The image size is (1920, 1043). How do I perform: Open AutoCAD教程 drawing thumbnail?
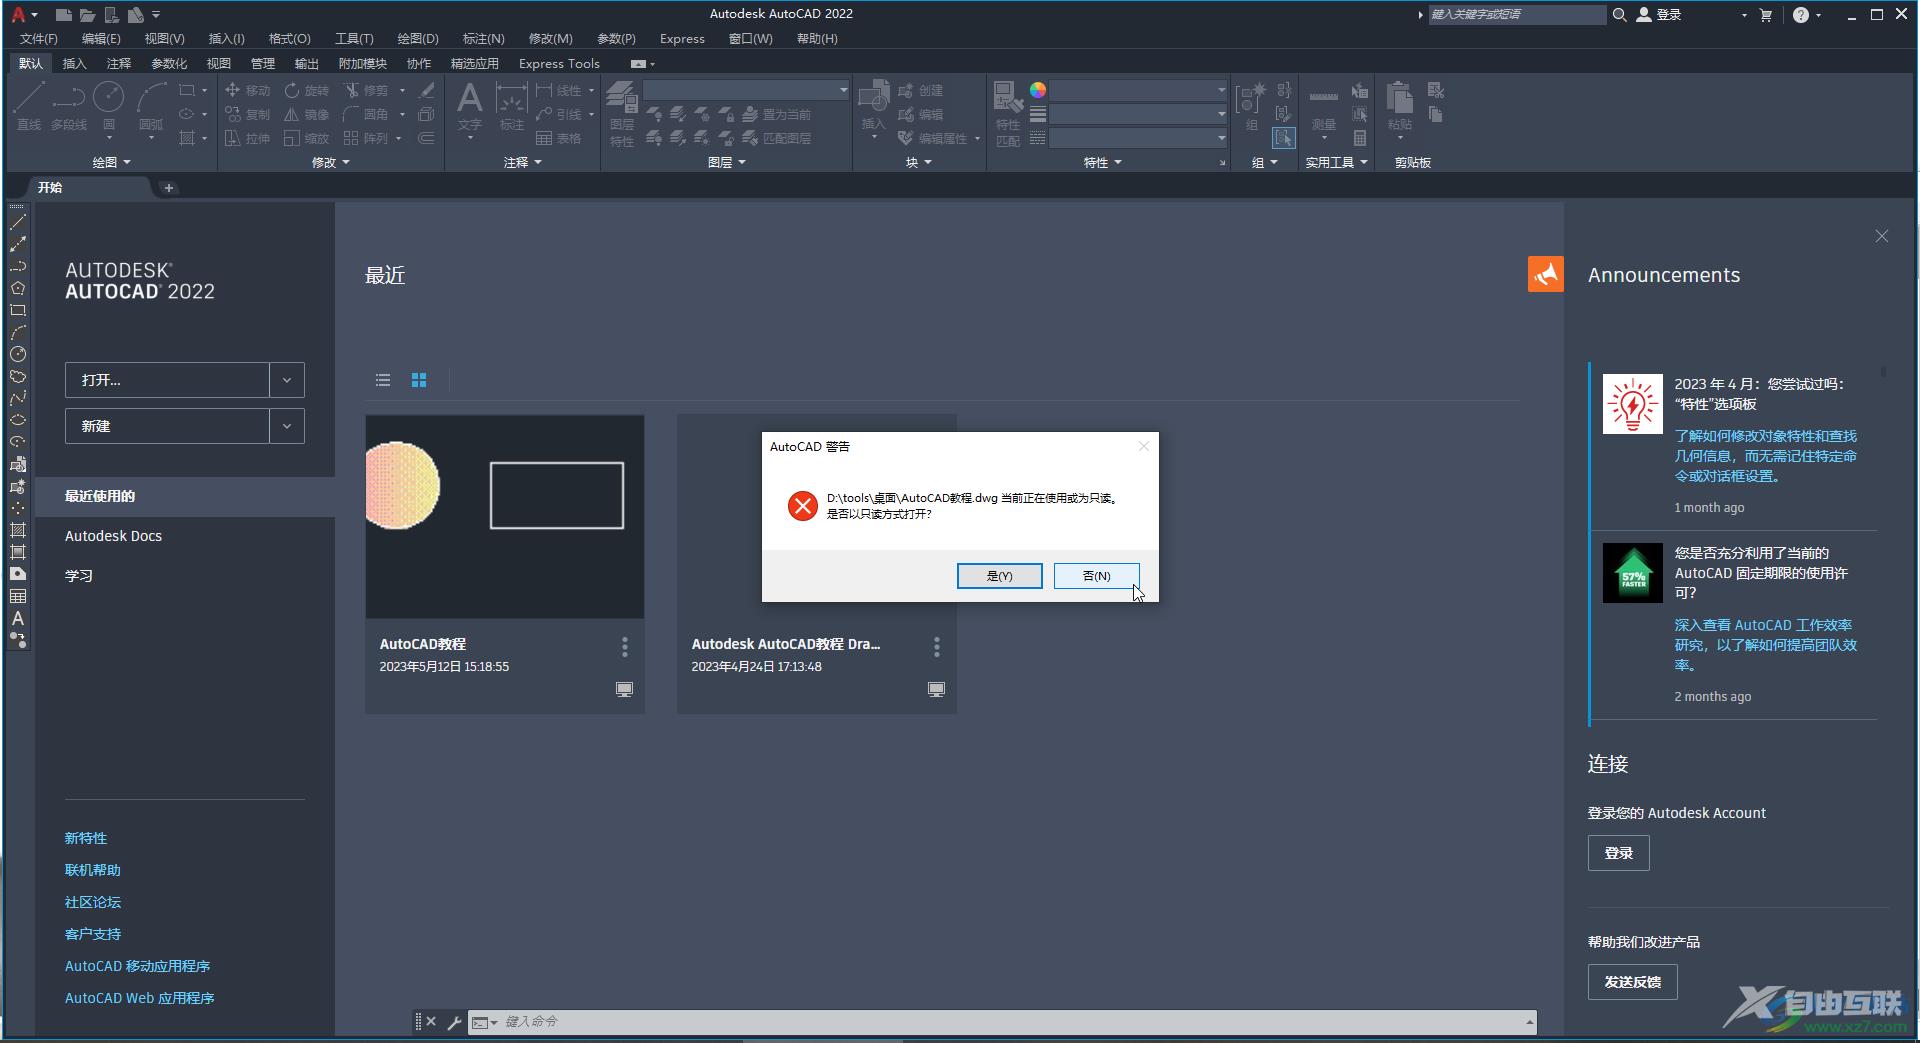click(x=505, y=517)
